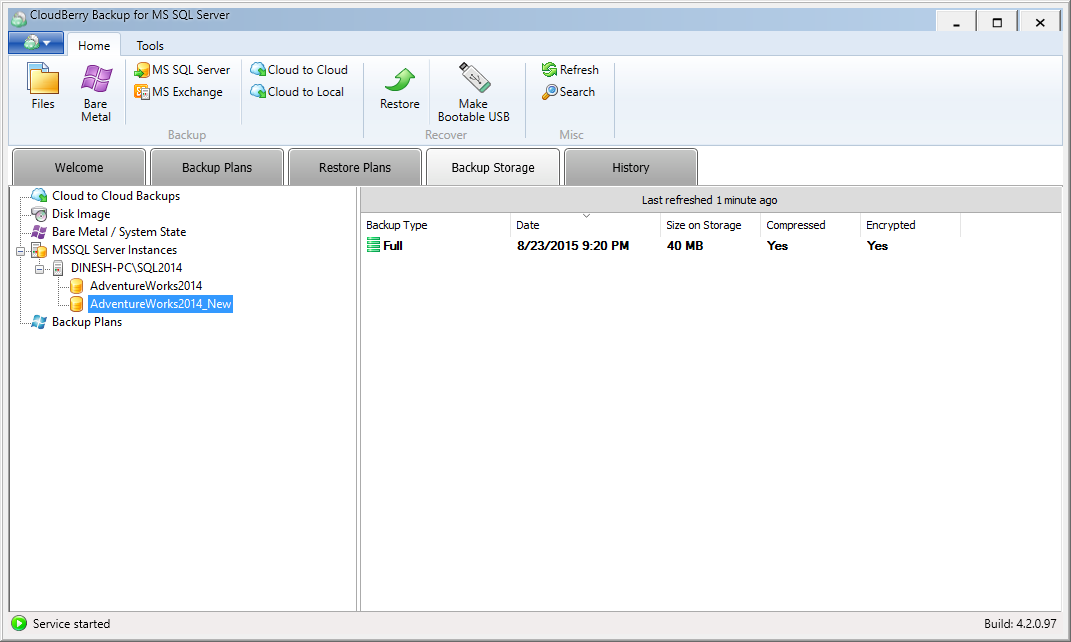This screenshot has height=642, width=1071.
Task: Select AdventureWorks2014 database
Action: coord(145,285)
